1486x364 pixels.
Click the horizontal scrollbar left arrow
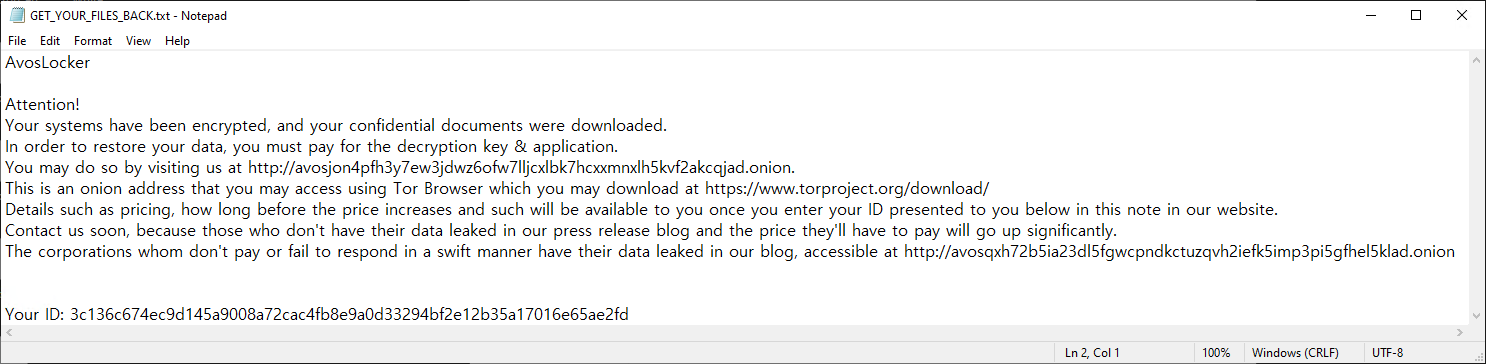pyautogui.click(x=9, y=332)
